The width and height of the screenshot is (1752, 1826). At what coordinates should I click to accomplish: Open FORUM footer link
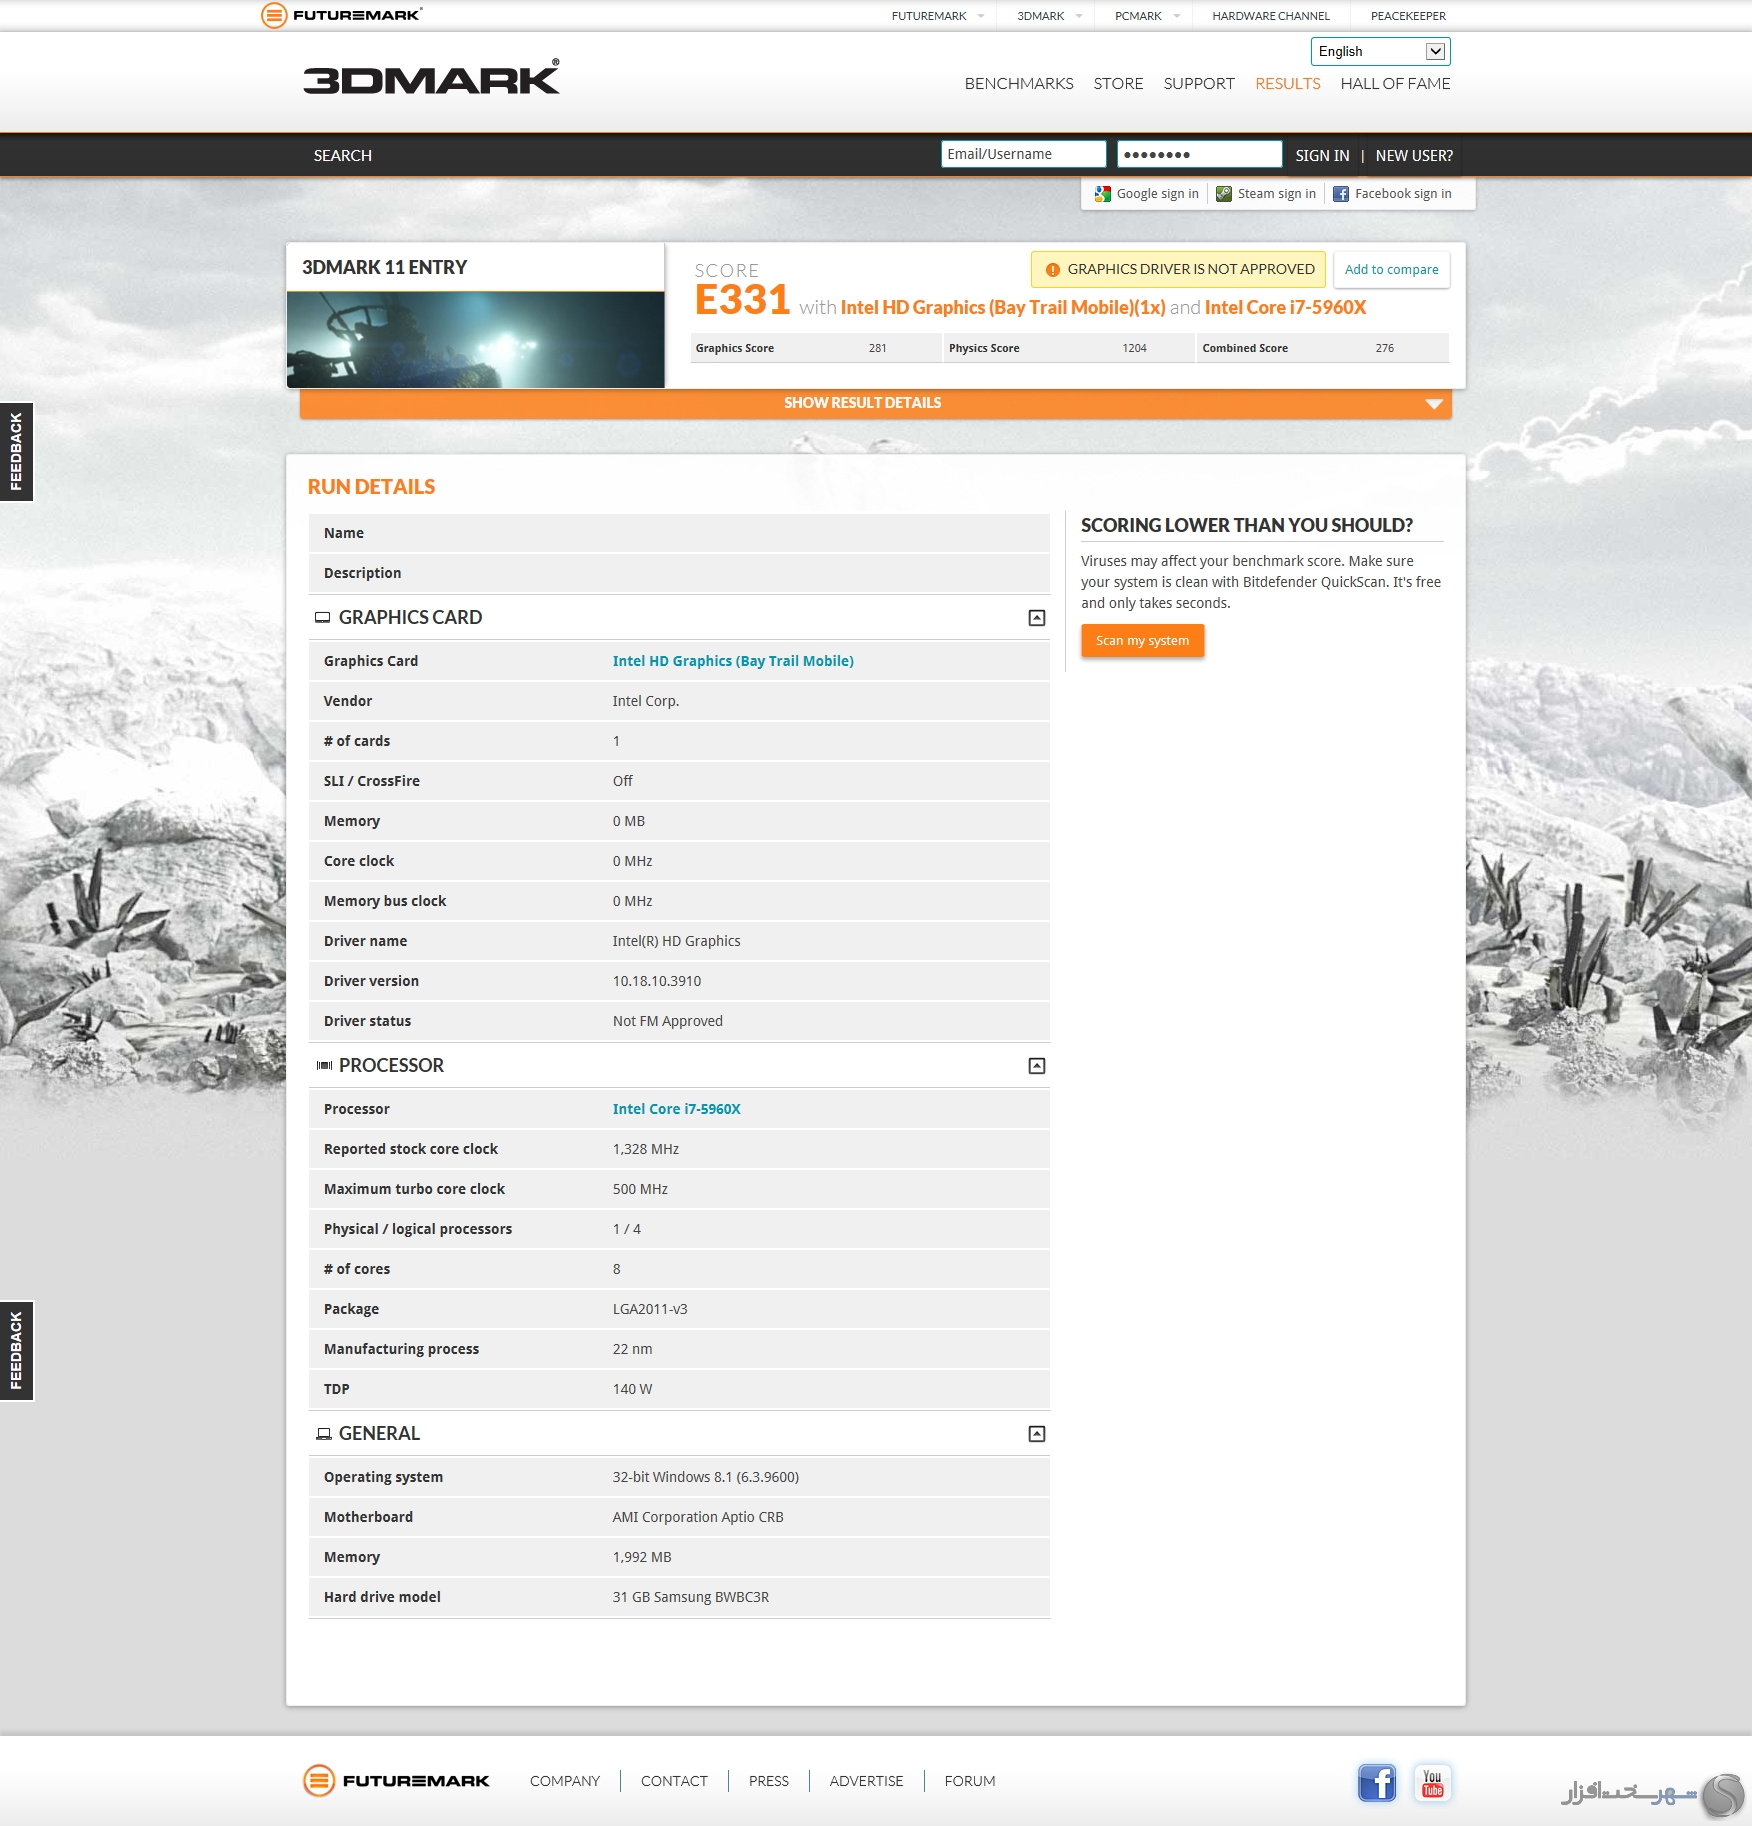pos(970,1782)
